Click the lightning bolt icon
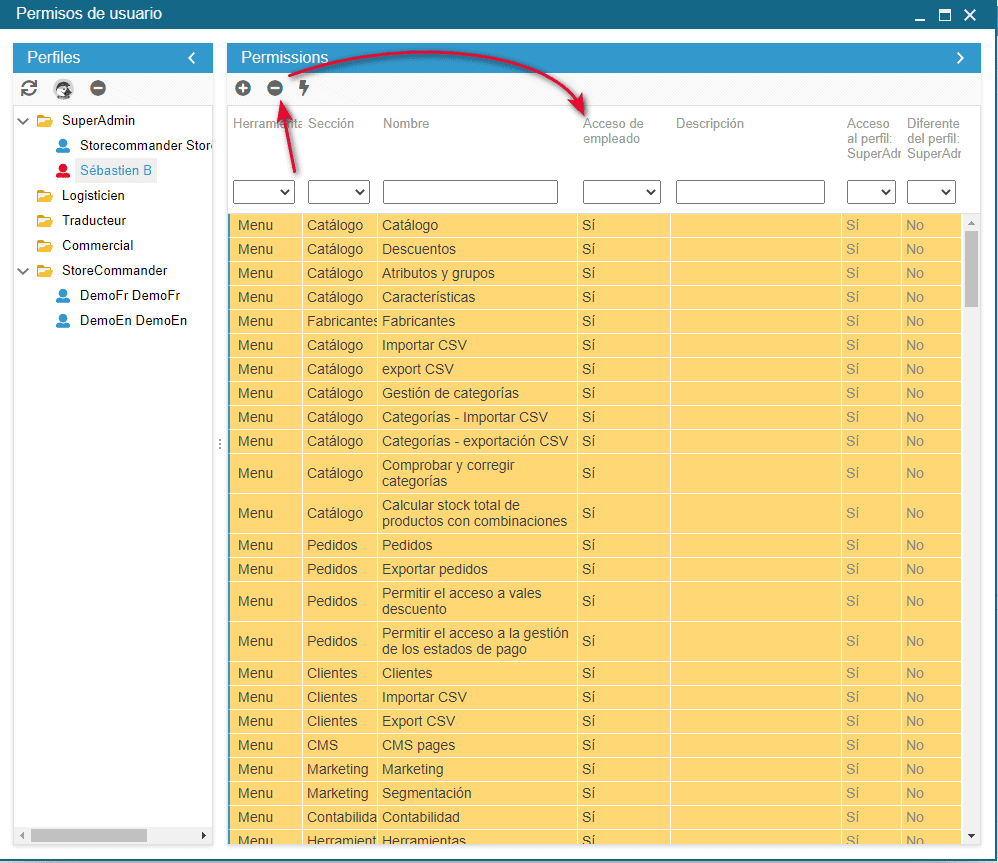 coord(305,88)
